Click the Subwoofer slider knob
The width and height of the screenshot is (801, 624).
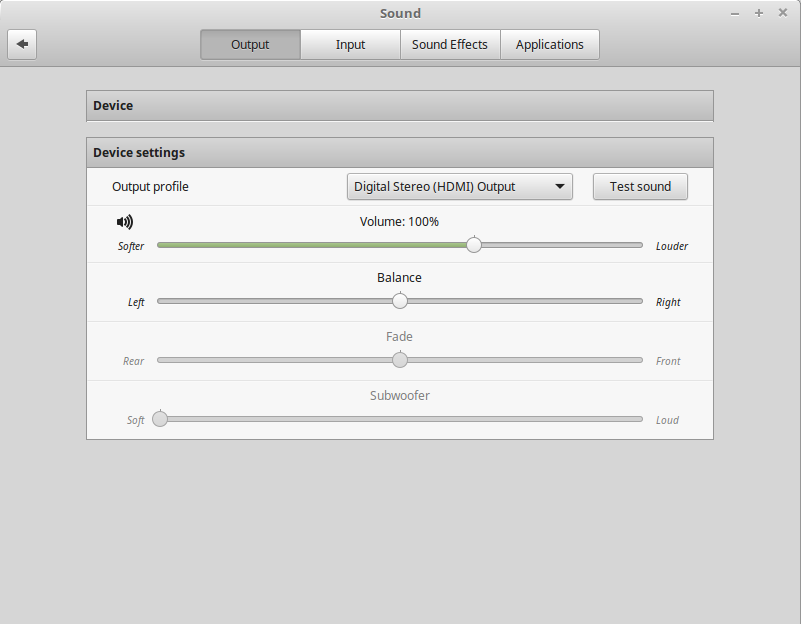pyautogui.click(x=160, y=419)
